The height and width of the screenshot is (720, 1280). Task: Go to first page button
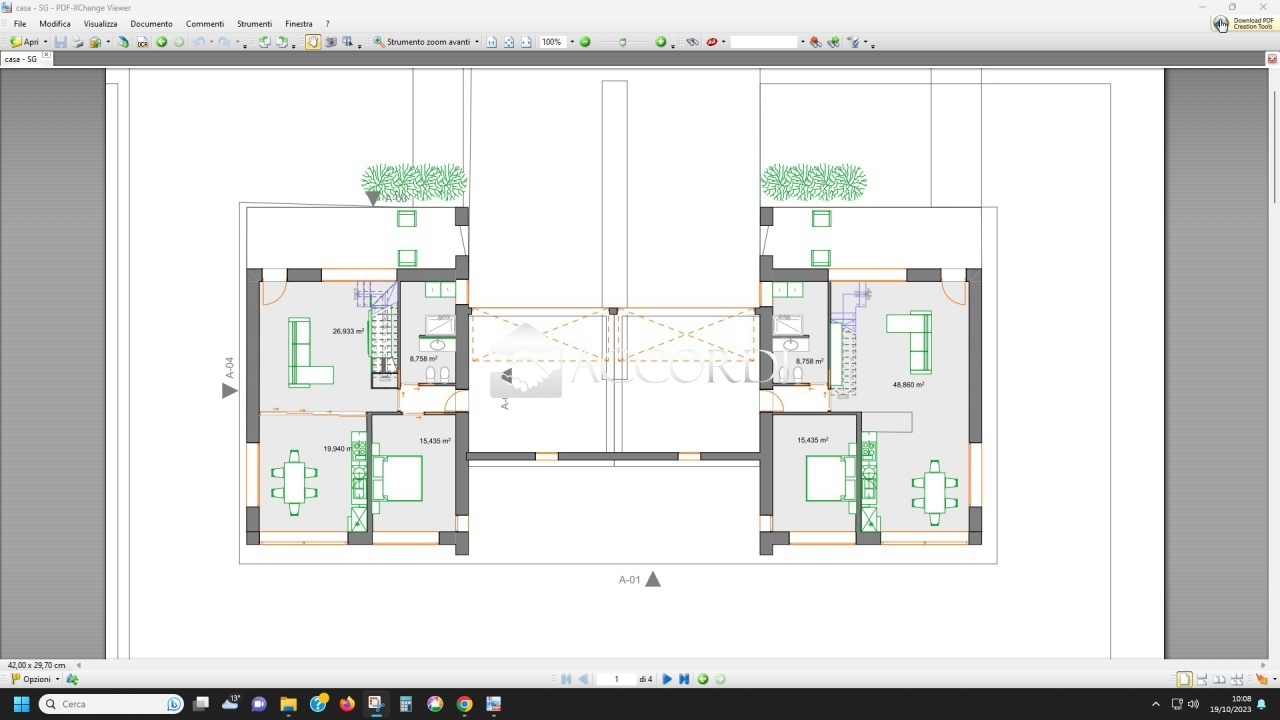click(566, 679)
